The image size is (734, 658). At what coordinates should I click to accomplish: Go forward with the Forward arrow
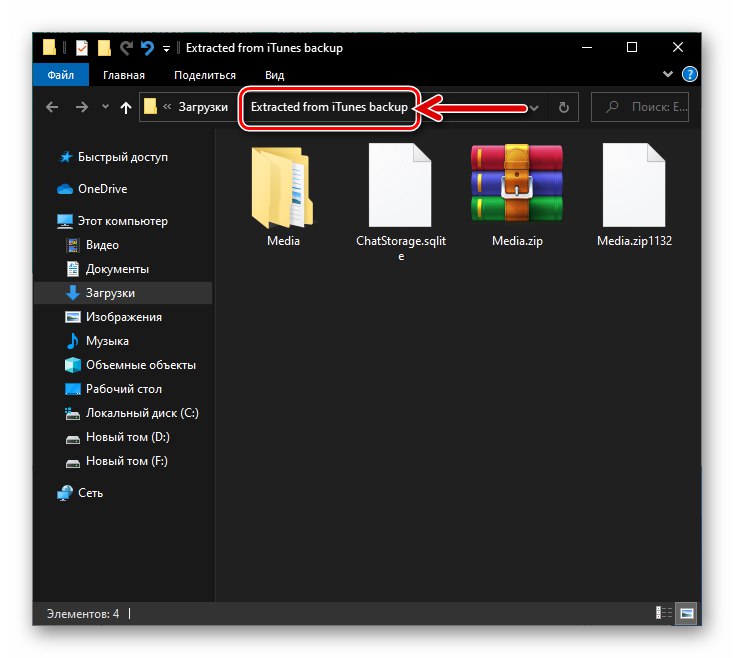click(x=81, y=107)
